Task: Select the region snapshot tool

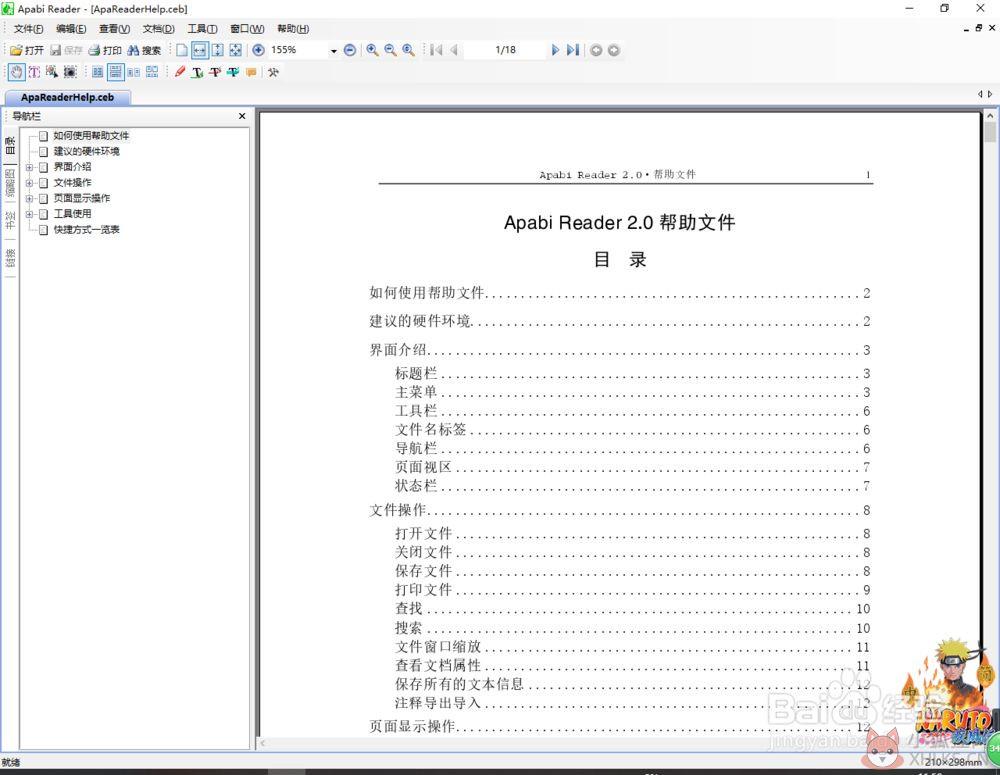Action: [70, 72]
